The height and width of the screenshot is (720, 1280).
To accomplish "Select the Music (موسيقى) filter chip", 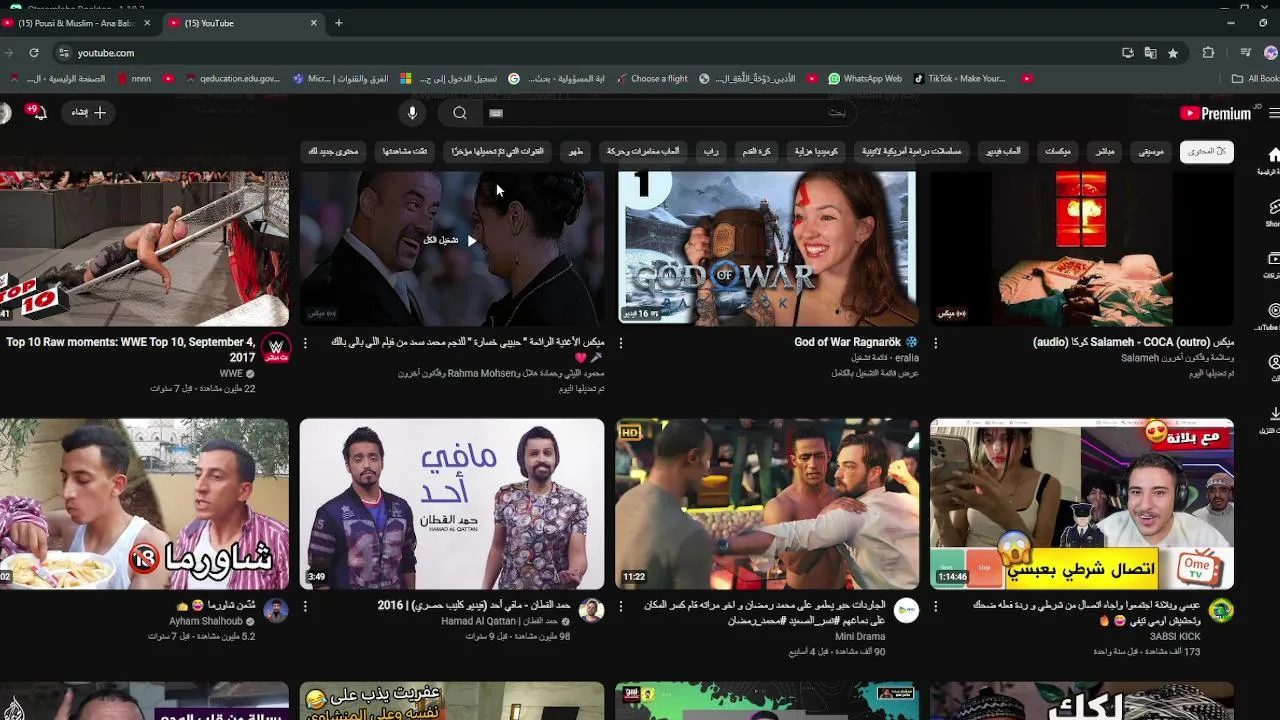I will [1151, 151].
